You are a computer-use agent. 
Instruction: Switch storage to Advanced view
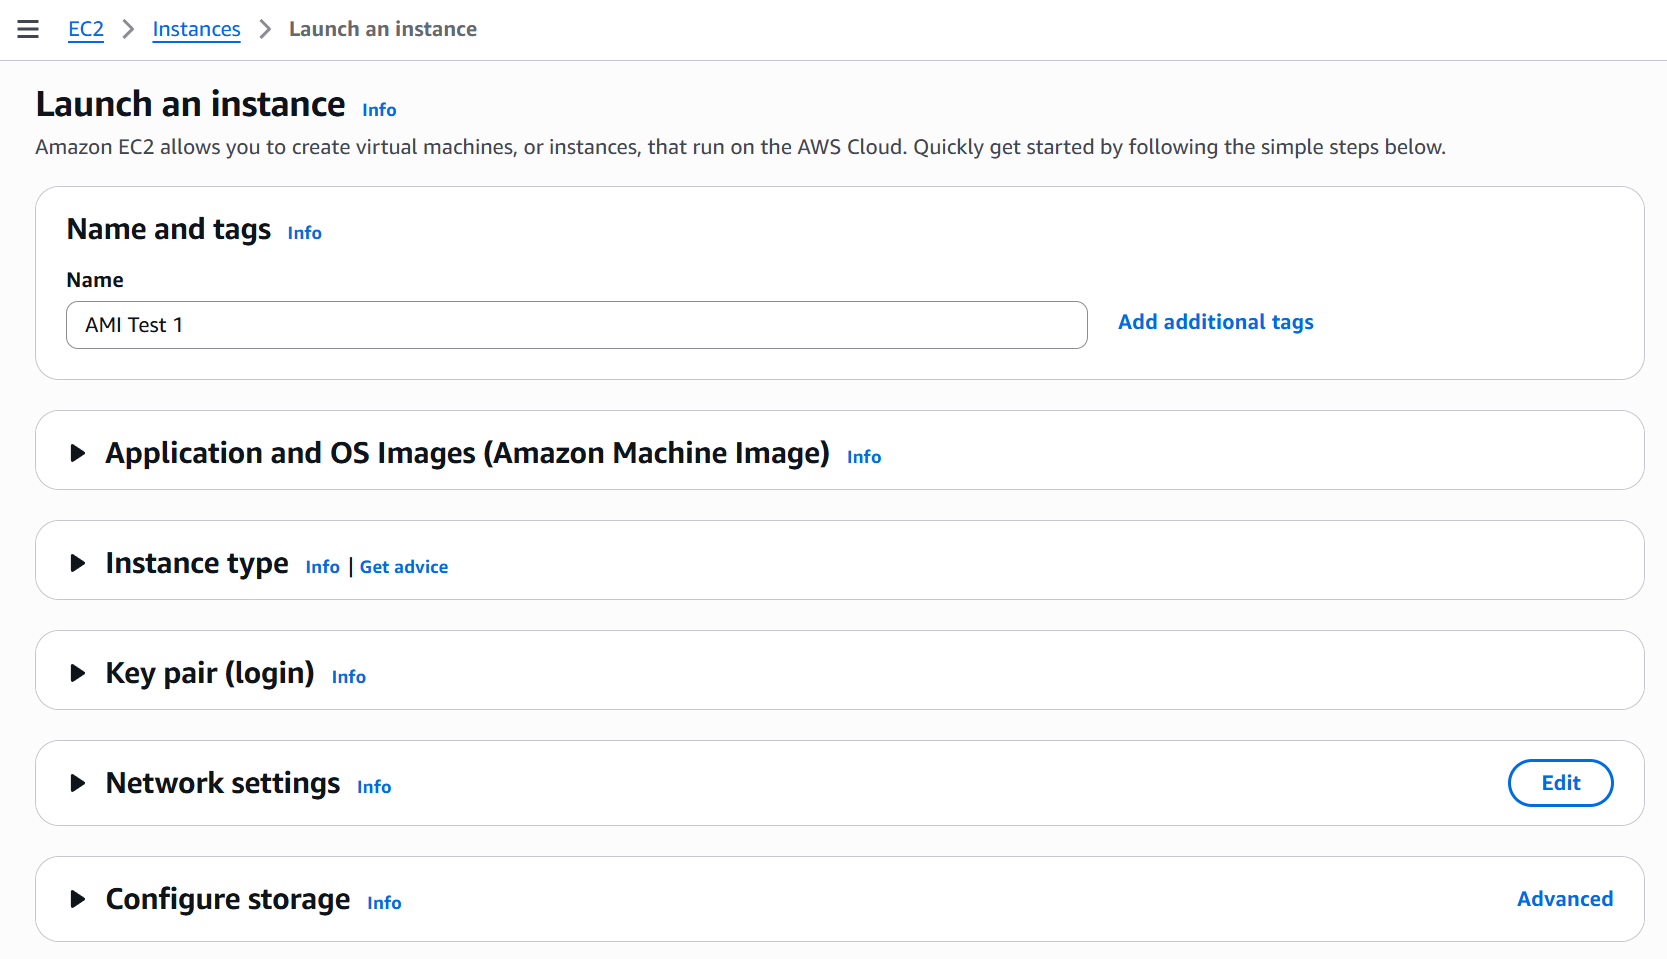1564,899
